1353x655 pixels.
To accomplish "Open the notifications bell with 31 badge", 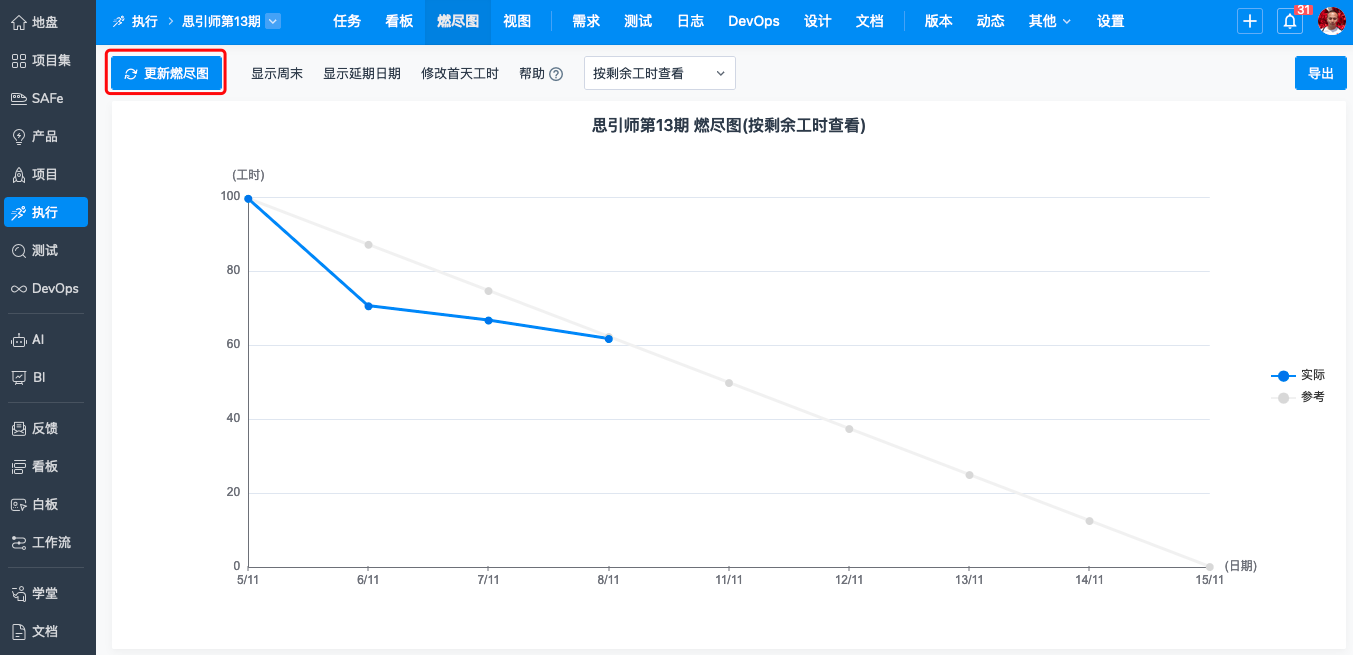I will (1290, 21).
